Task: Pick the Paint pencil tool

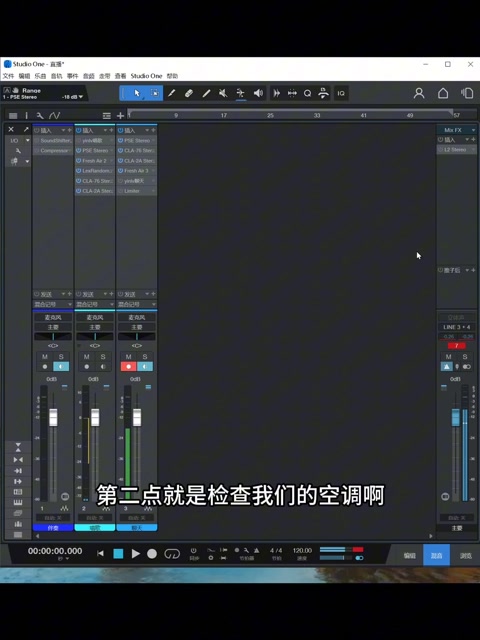Action: coord(171,93)
